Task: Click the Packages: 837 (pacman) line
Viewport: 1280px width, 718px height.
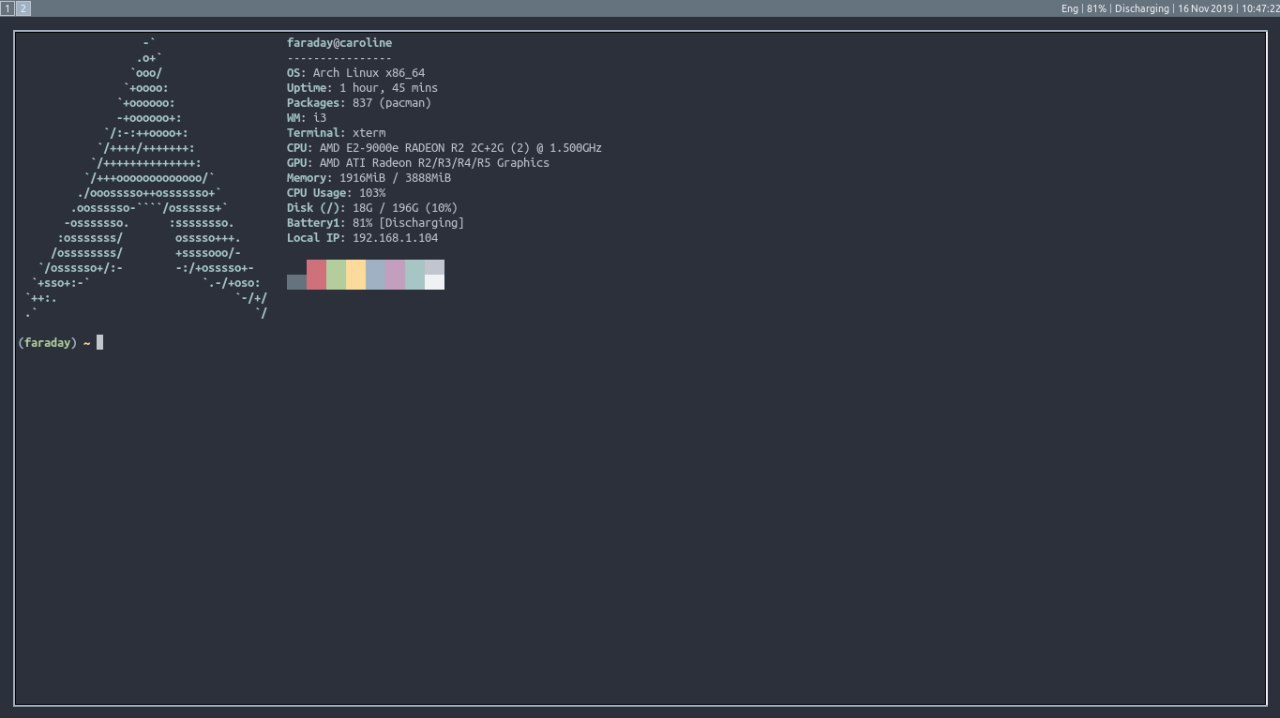Action: 359,103
